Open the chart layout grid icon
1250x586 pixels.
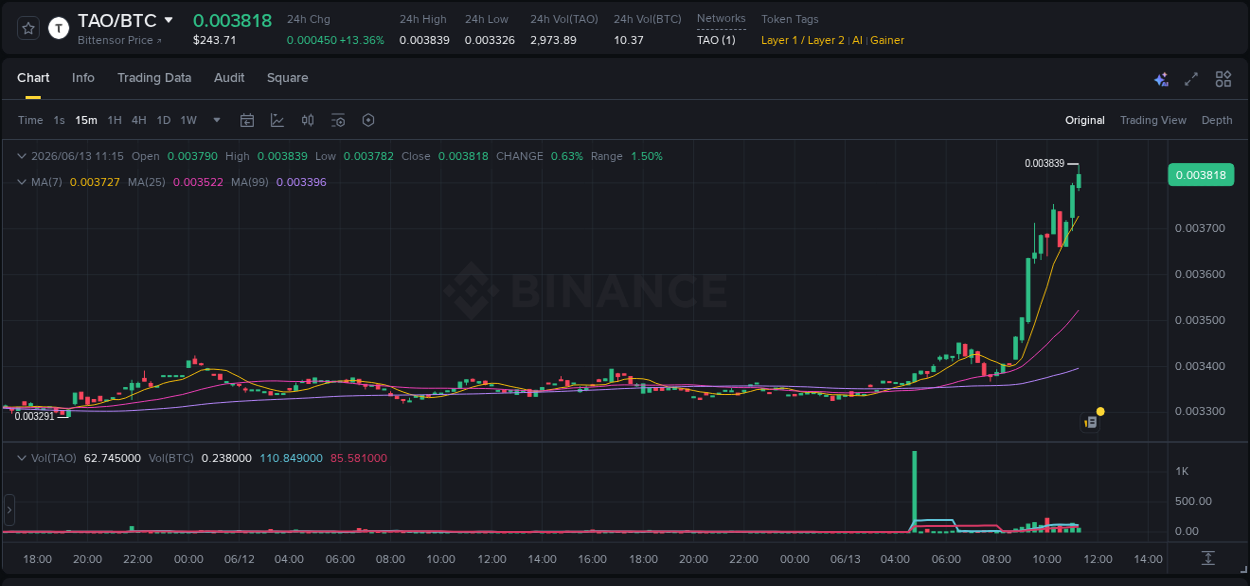click(x=1223, y=79)
